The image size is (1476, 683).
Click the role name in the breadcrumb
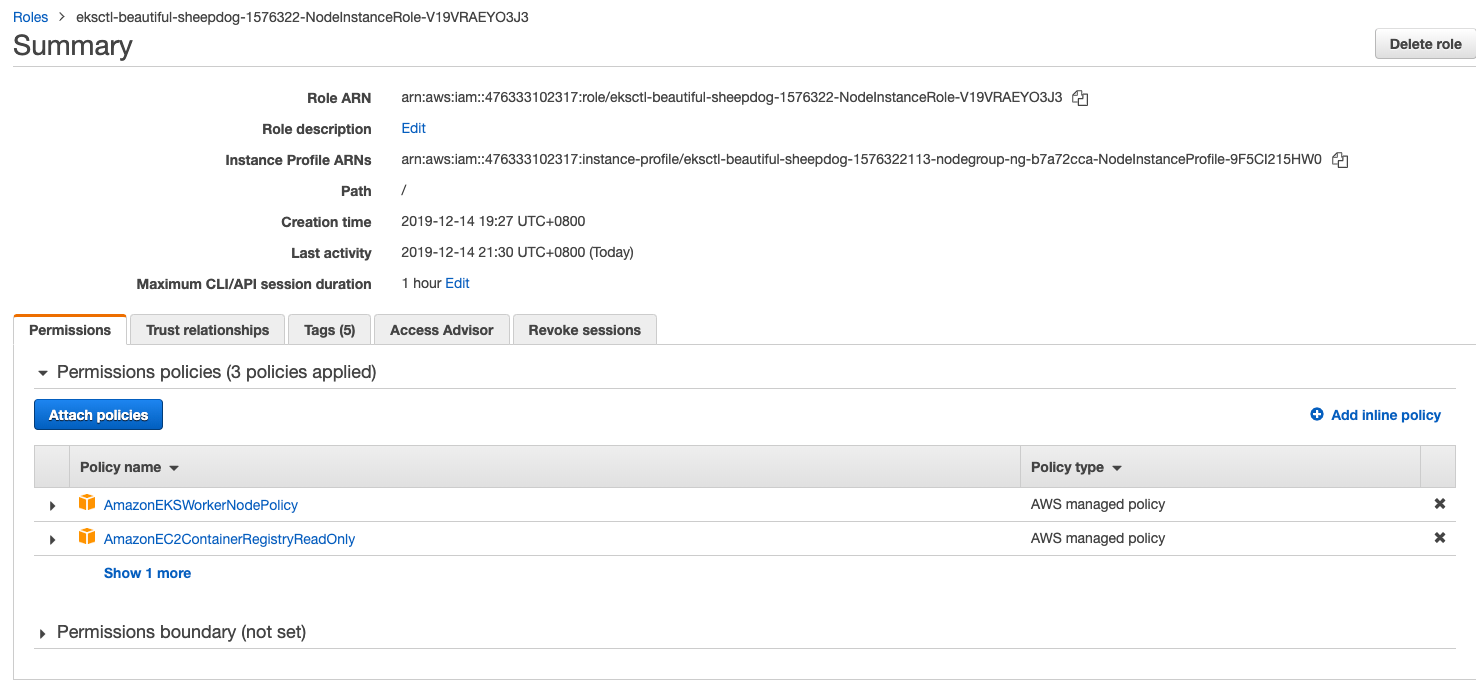tap(302, 17)
